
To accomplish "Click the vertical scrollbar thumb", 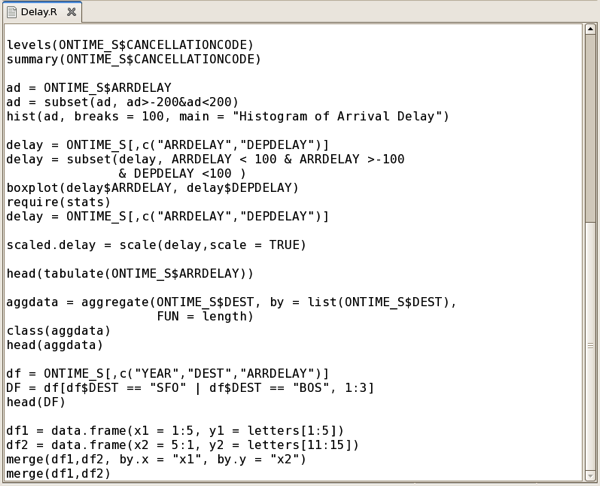I will click(x=590, y=128).
